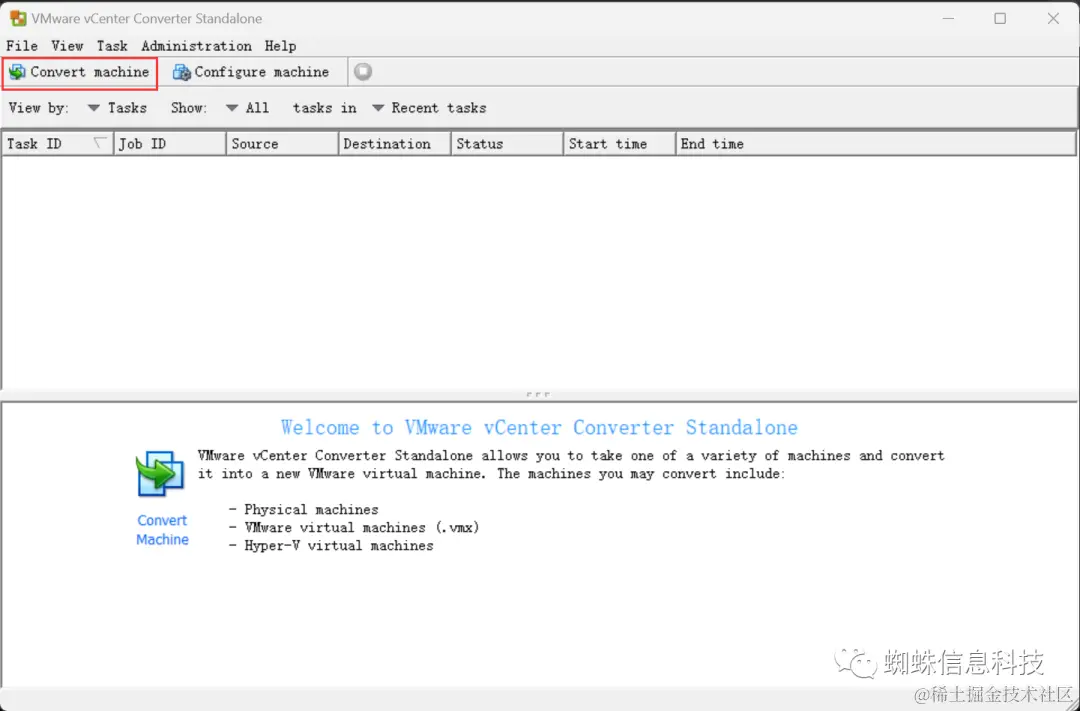The image size is (1080, 711).
Task: Expand the Recent tasks dropdown
Action: pyautogui.click(x=429, y=108)
